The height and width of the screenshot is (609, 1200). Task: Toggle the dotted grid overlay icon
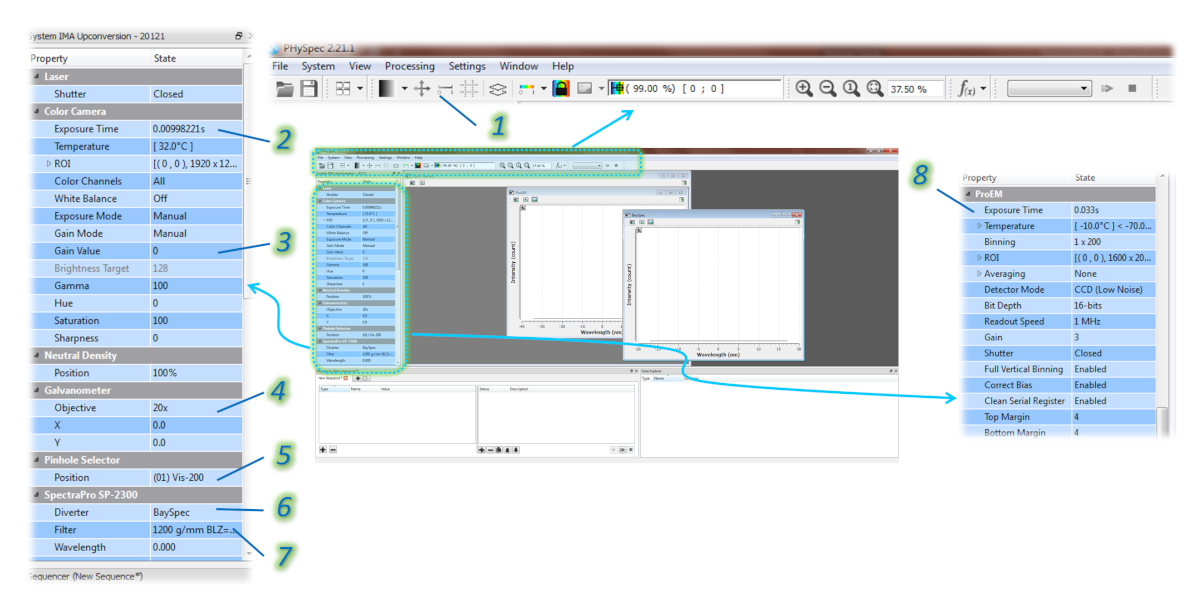[469, 89]
